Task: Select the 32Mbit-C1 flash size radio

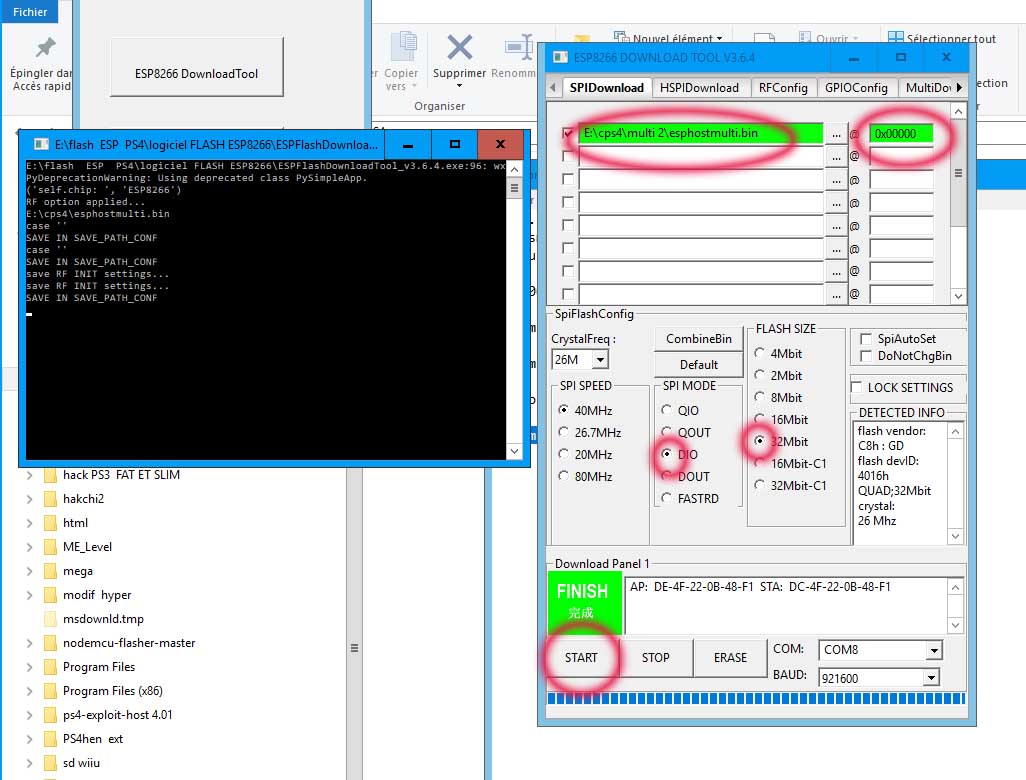Action: coord(759,485)
